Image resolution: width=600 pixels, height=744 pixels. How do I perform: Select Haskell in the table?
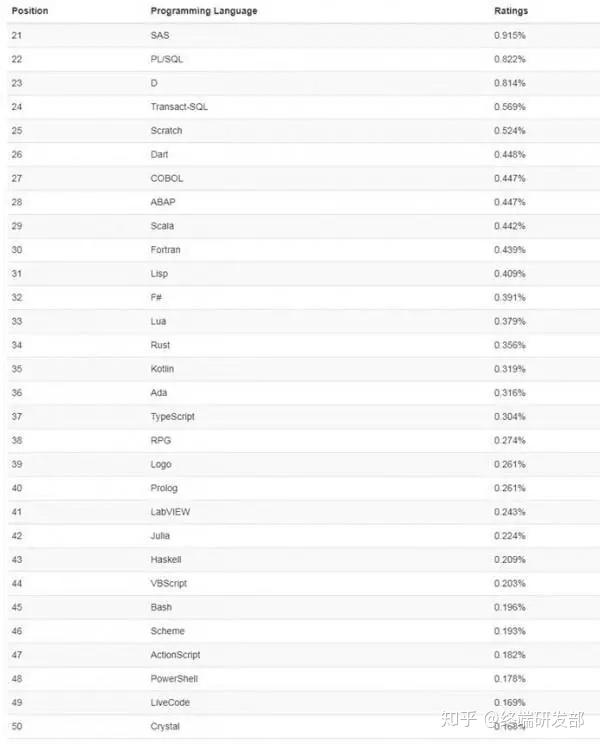click(166, 559)
